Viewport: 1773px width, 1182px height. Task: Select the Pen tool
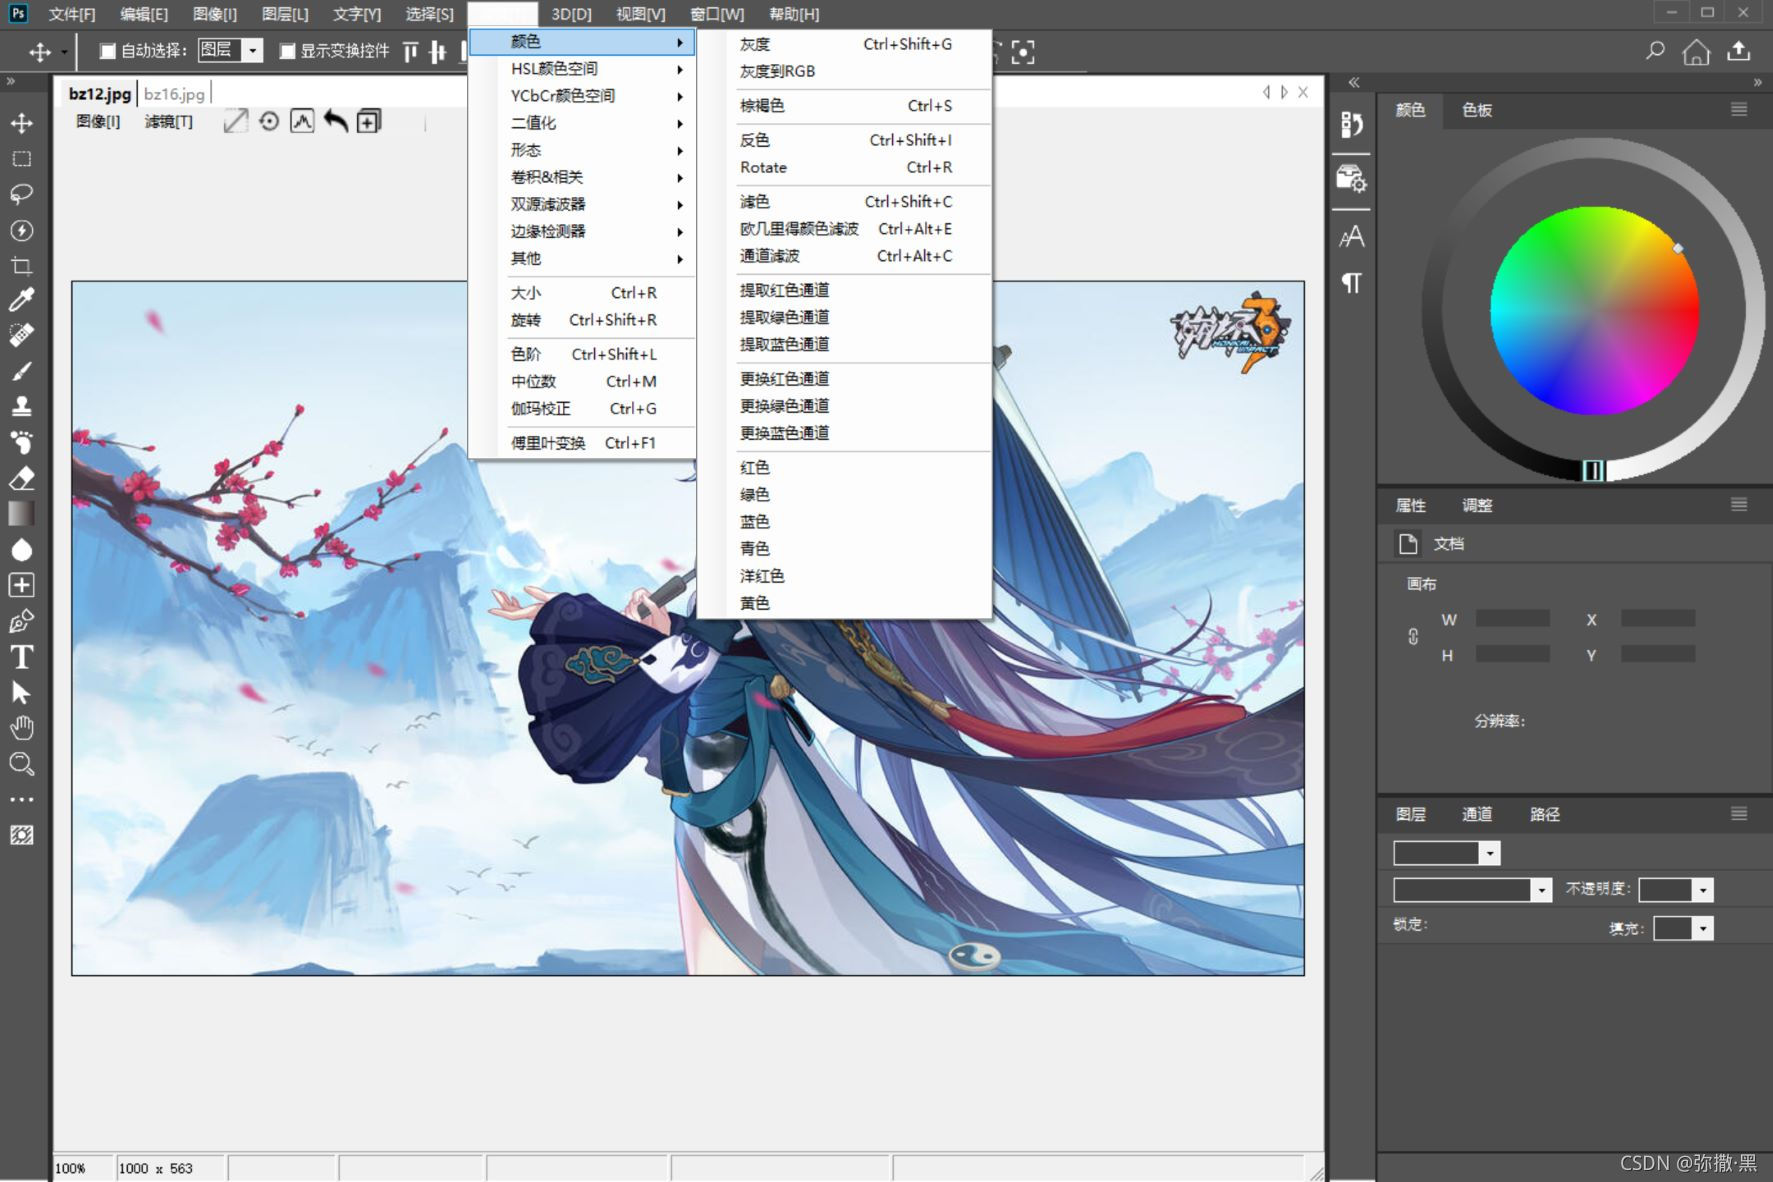tap(21, 621)
